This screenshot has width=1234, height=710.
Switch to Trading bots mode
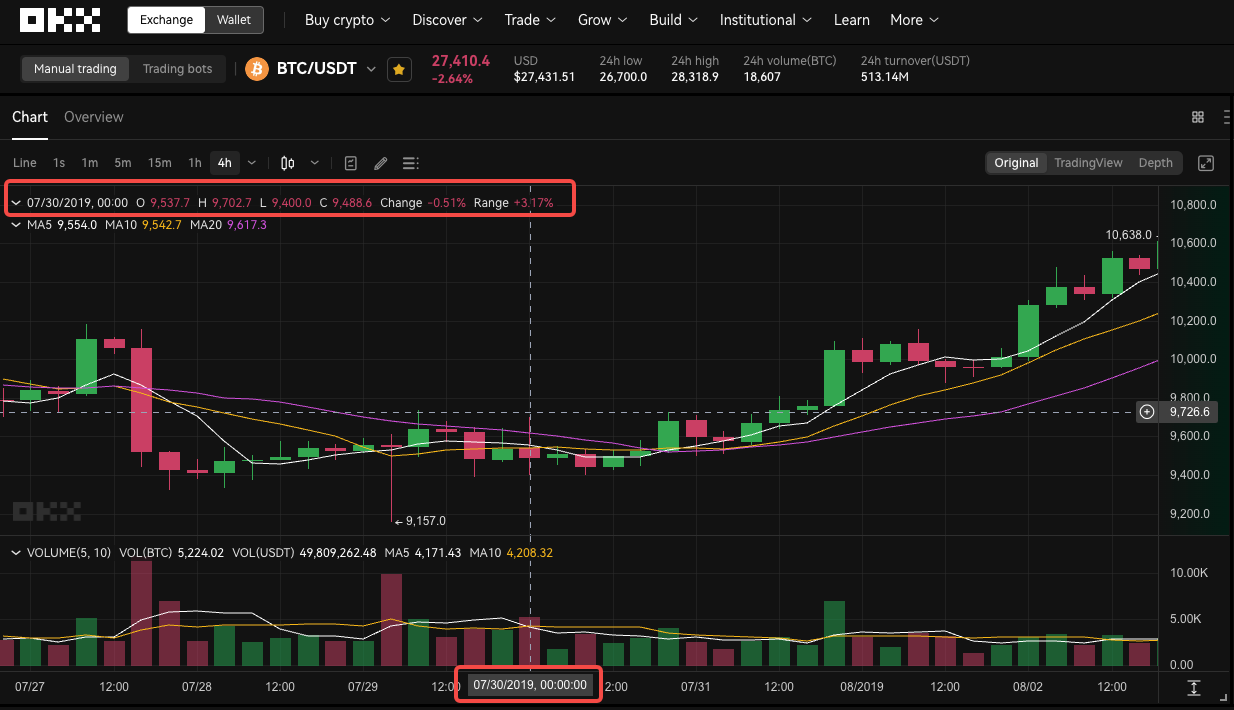coord(177,69)
